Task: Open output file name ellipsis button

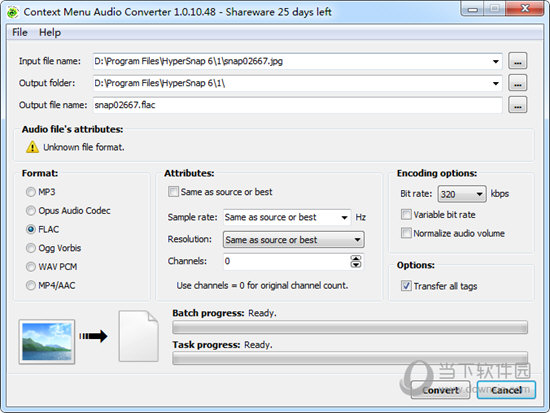Action: (x=517, y=105)
